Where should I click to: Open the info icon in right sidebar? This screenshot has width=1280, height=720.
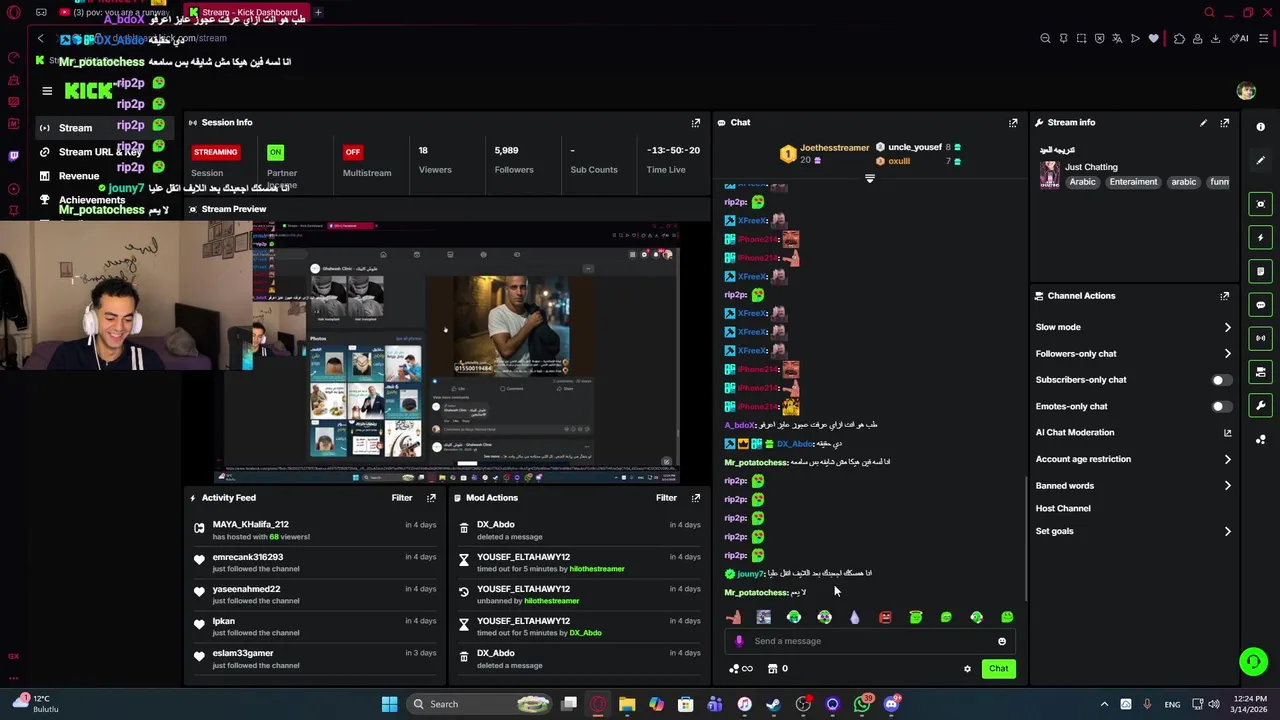1261,127
